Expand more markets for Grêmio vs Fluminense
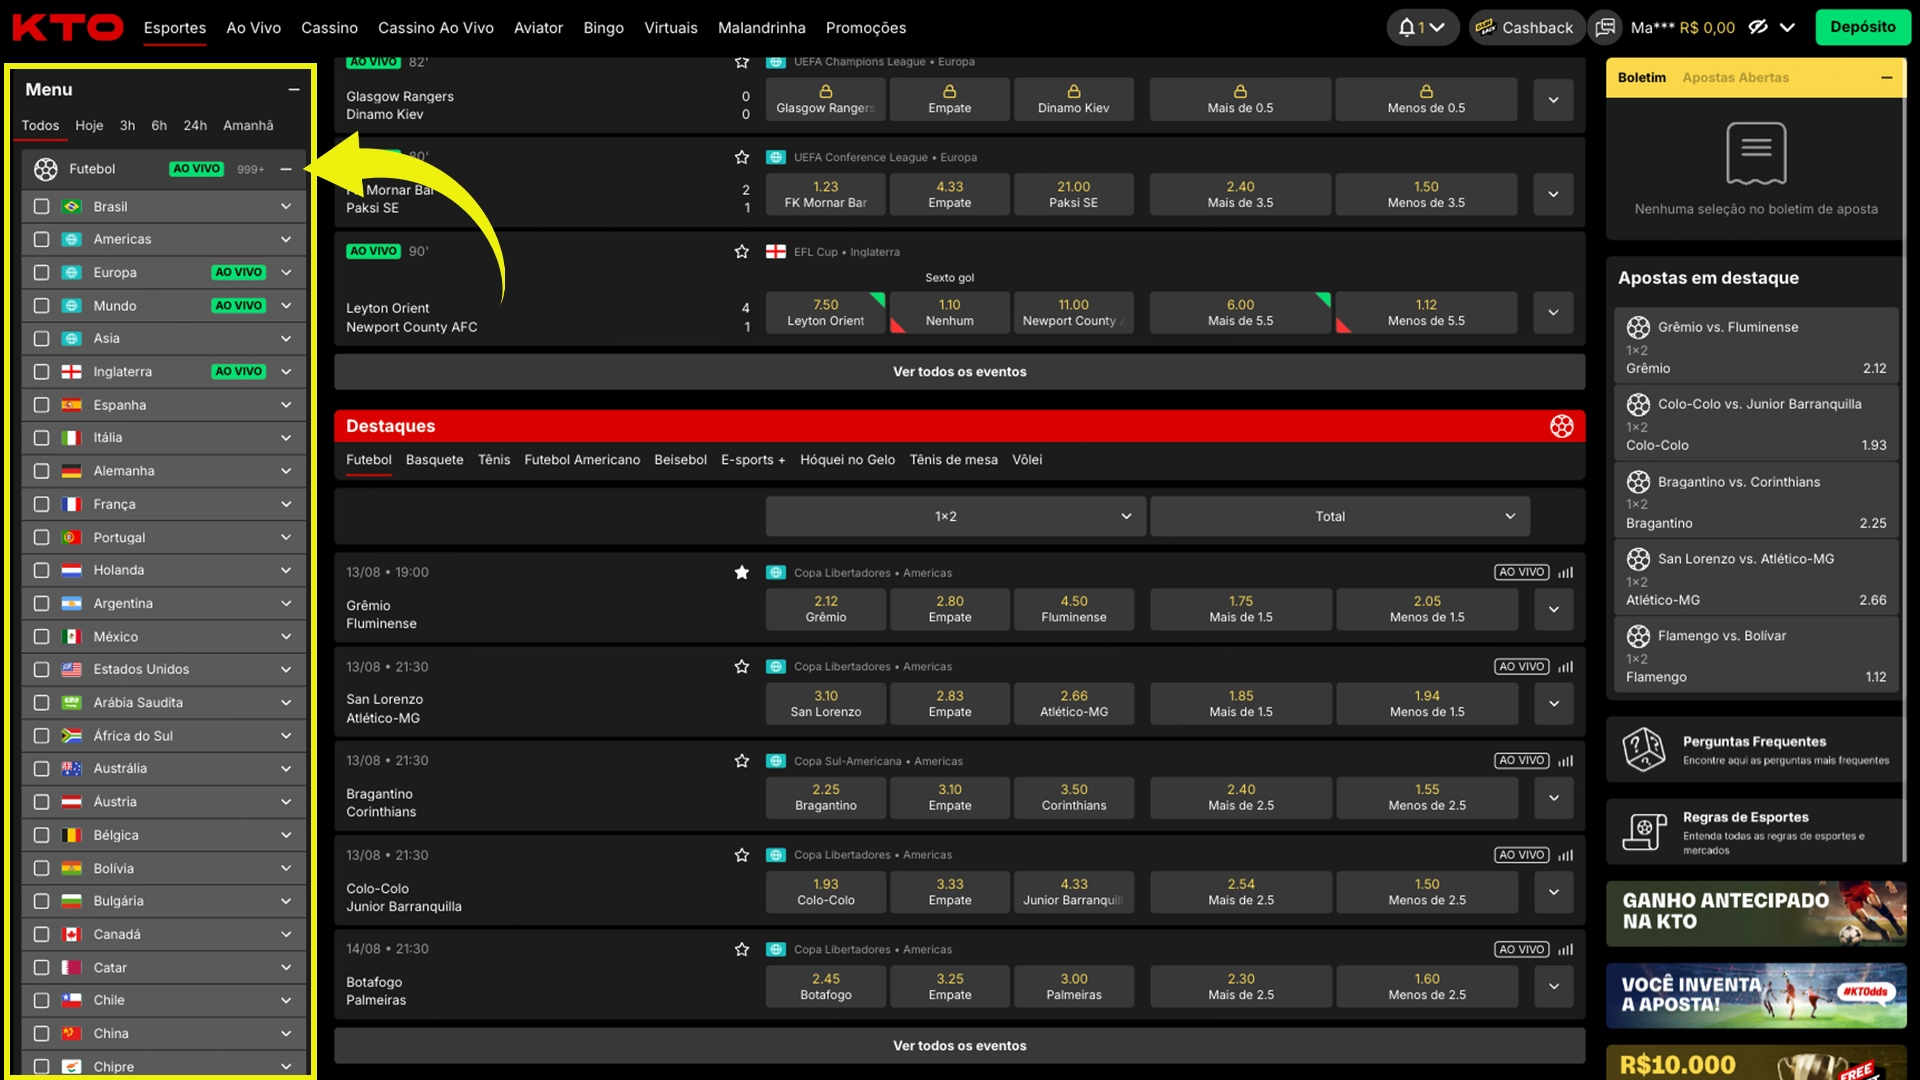The height and width of the screenshot is (1080, 1920). click(1554, 610)
